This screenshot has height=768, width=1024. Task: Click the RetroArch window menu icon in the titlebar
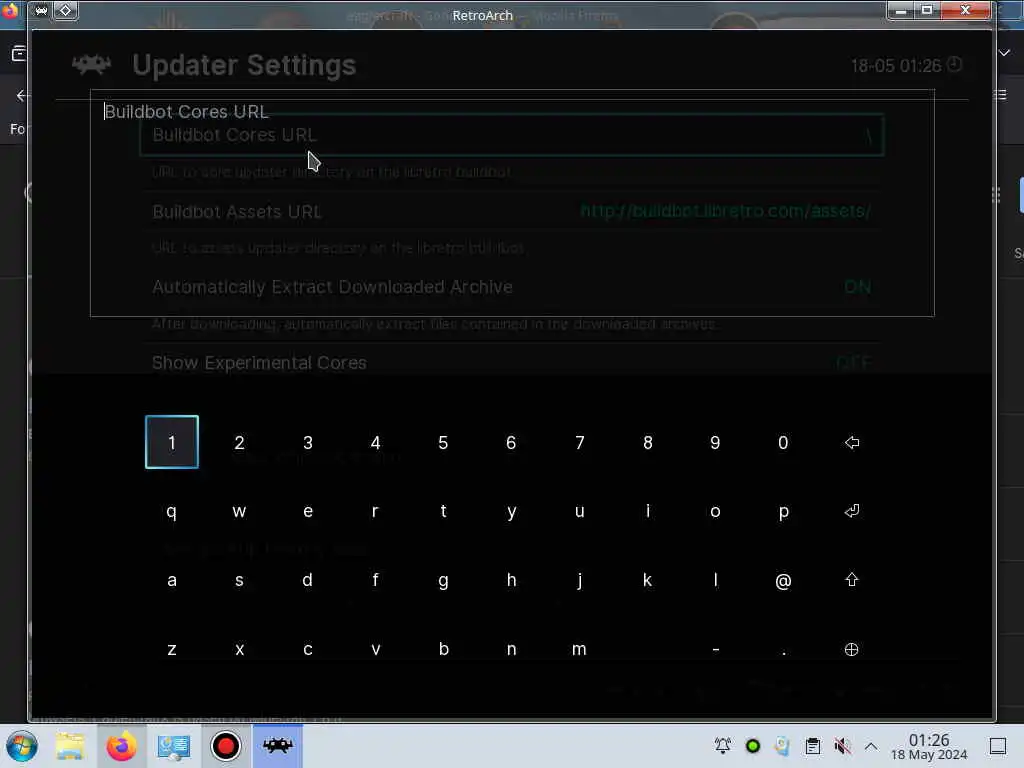point(40,10)
